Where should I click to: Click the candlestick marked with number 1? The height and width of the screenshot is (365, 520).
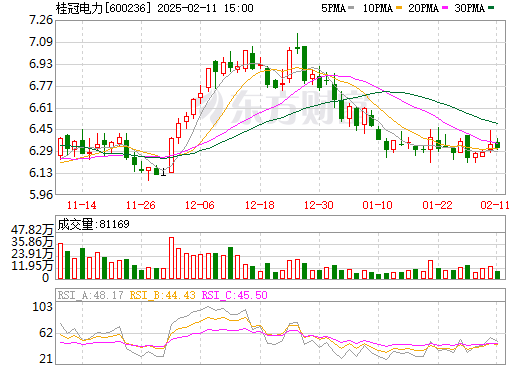[156, 171]
